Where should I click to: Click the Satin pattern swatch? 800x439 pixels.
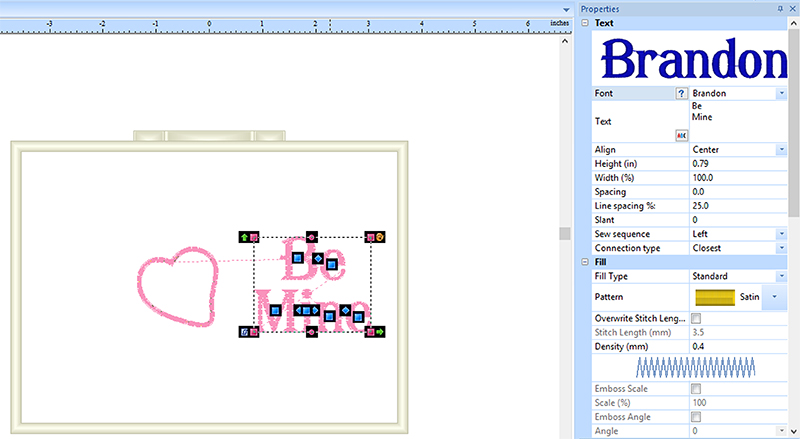tap(714, 297)
